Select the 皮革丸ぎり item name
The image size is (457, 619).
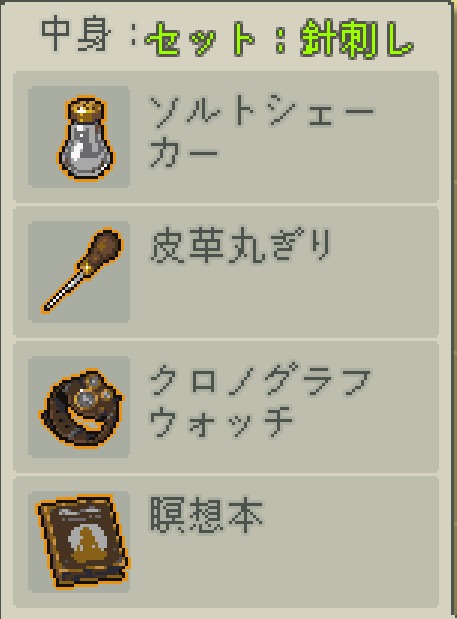pyautogui.click(x=240, y=246)
